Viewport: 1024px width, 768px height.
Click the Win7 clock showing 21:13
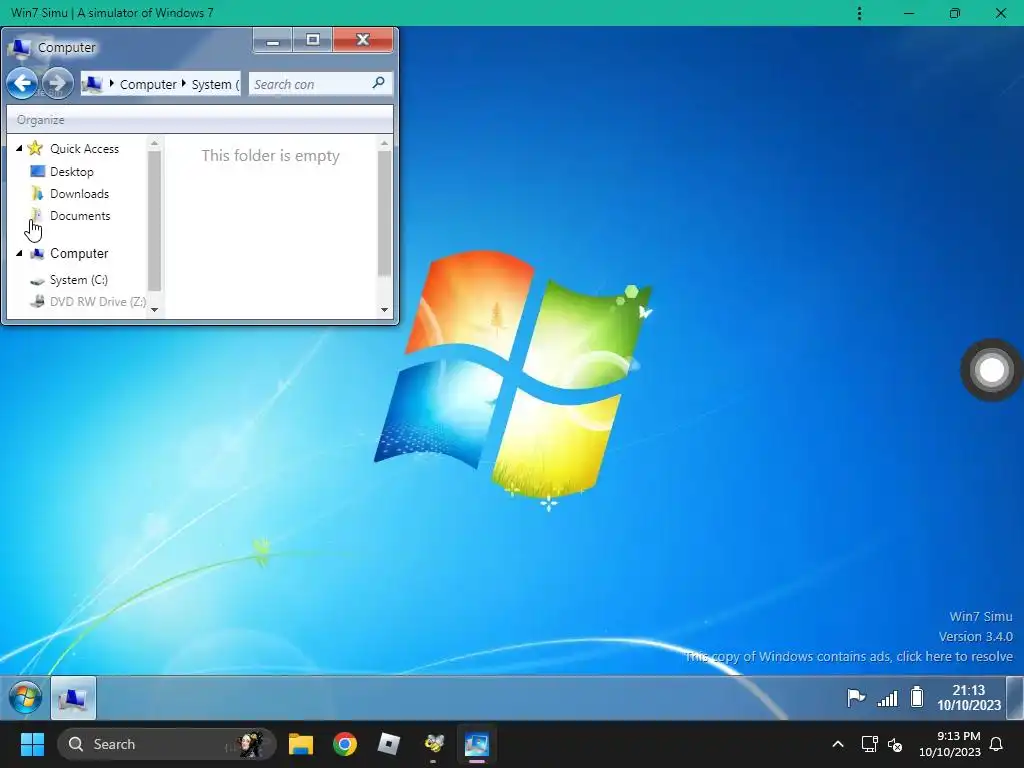[x=968, y=697]
